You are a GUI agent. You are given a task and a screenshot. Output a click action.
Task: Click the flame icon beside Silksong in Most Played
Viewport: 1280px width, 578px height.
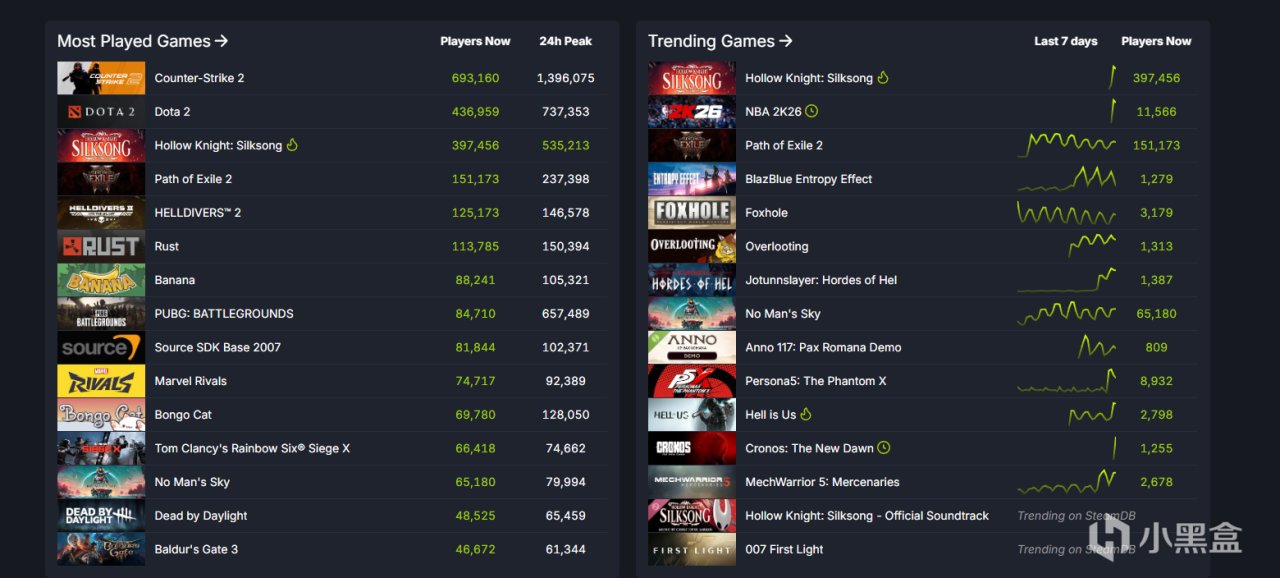(292, 145)
